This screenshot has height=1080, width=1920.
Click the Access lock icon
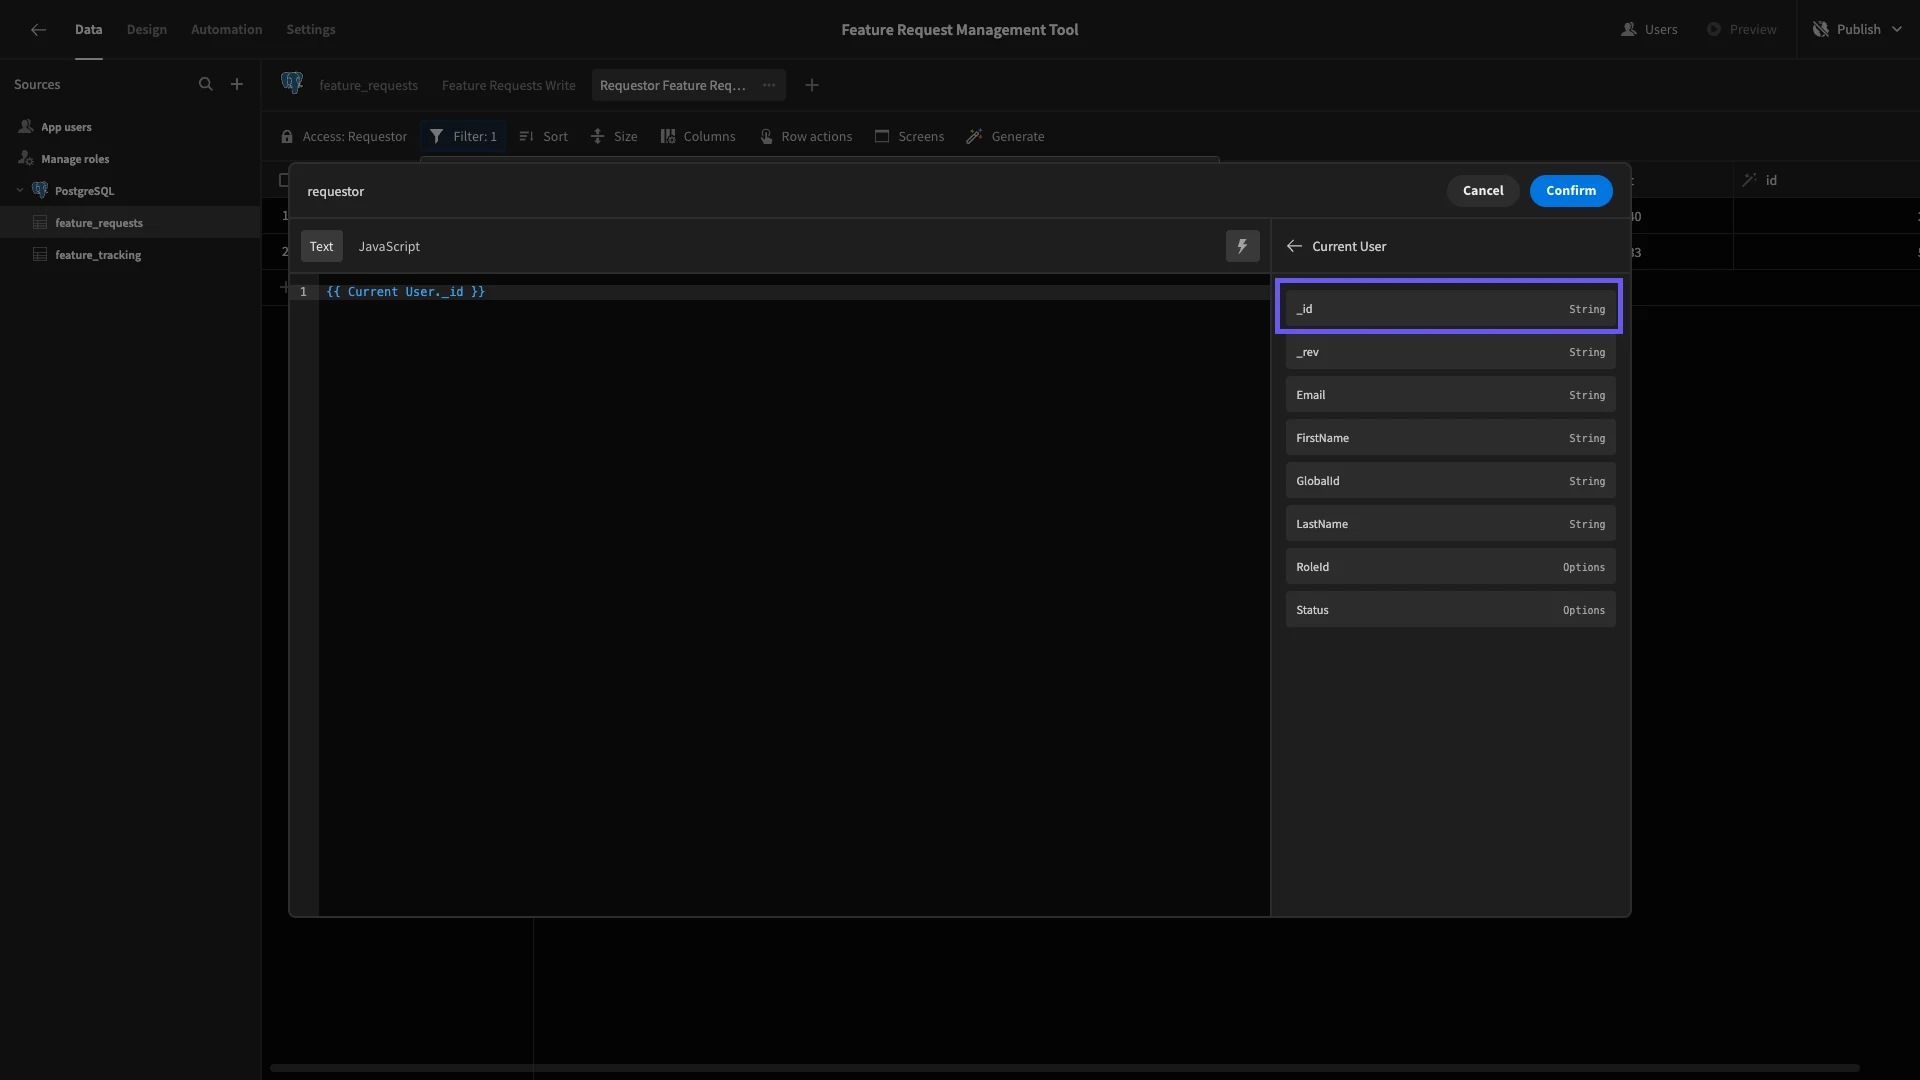(287, 137)
